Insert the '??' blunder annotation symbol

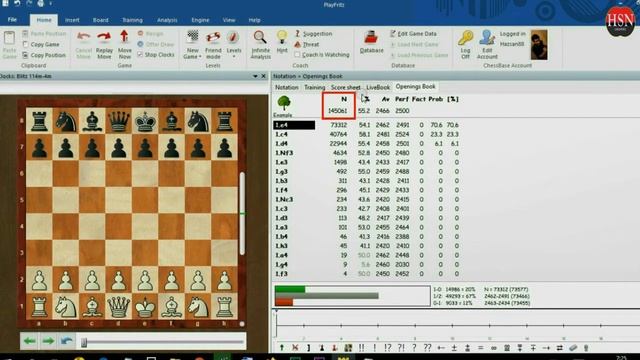coord(427,348)
